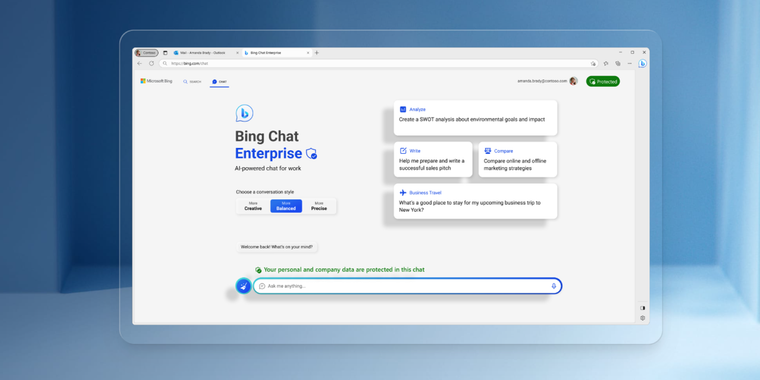Open the Contoso profile menu pill
The image size is (760, 380).
146,53
